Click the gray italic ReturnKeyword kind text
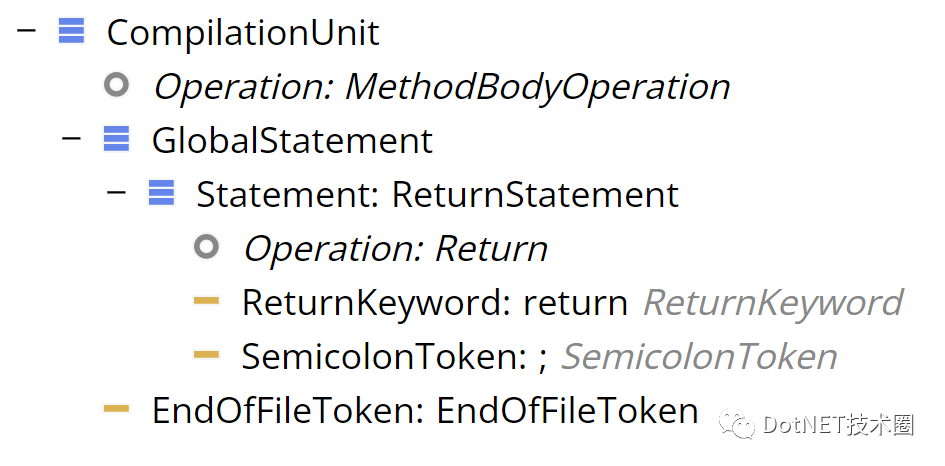This screenshot has width=945, height=466. 773,303
